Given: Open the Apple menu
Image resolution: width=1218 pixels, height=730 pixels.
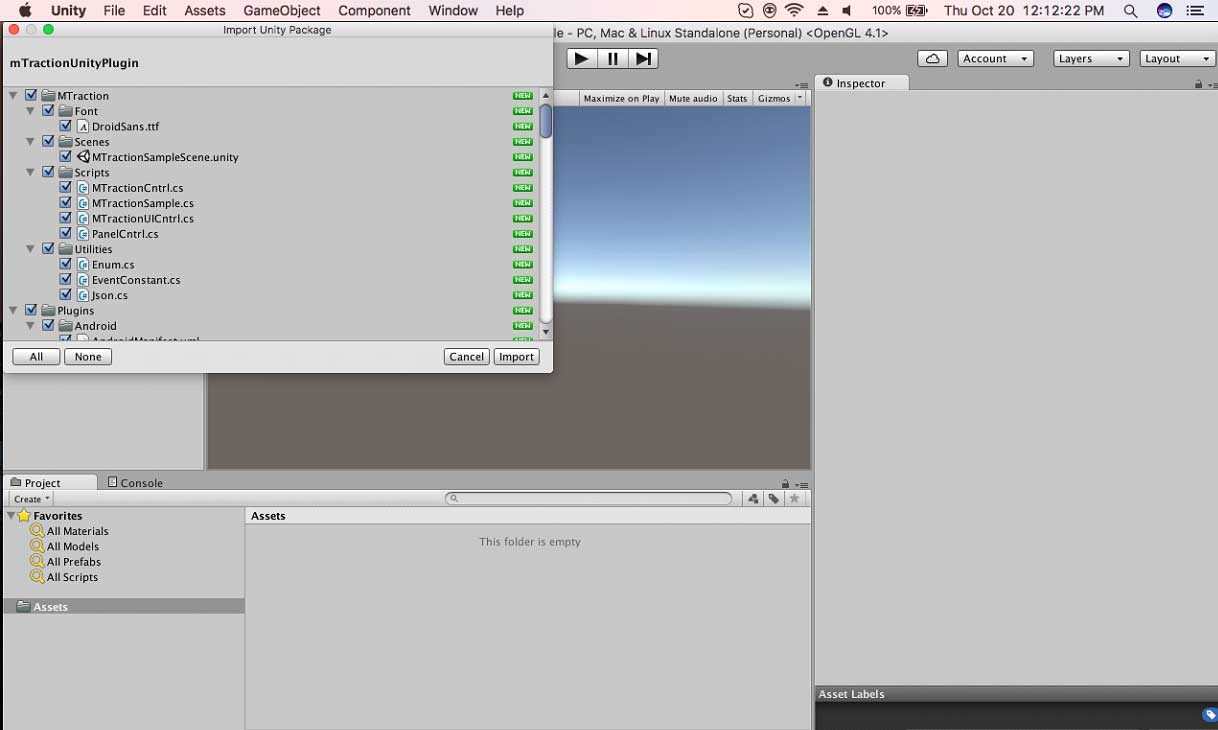Looking at the screenshot, I should click(x=25, y=11).
